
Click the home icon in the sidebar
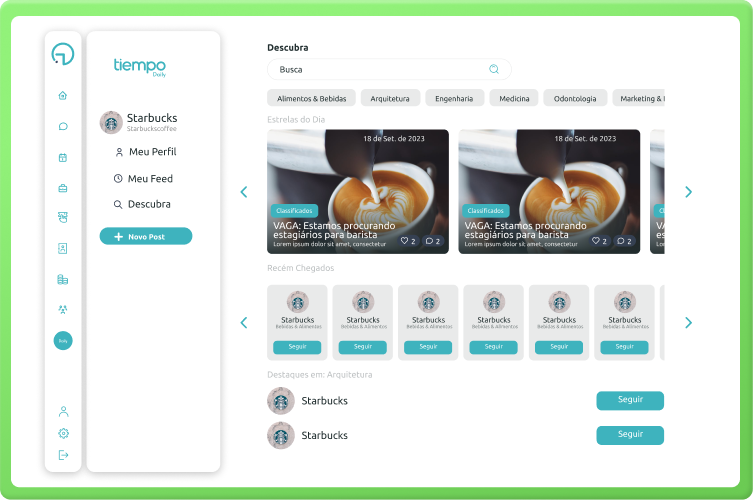tap(63, 96)
